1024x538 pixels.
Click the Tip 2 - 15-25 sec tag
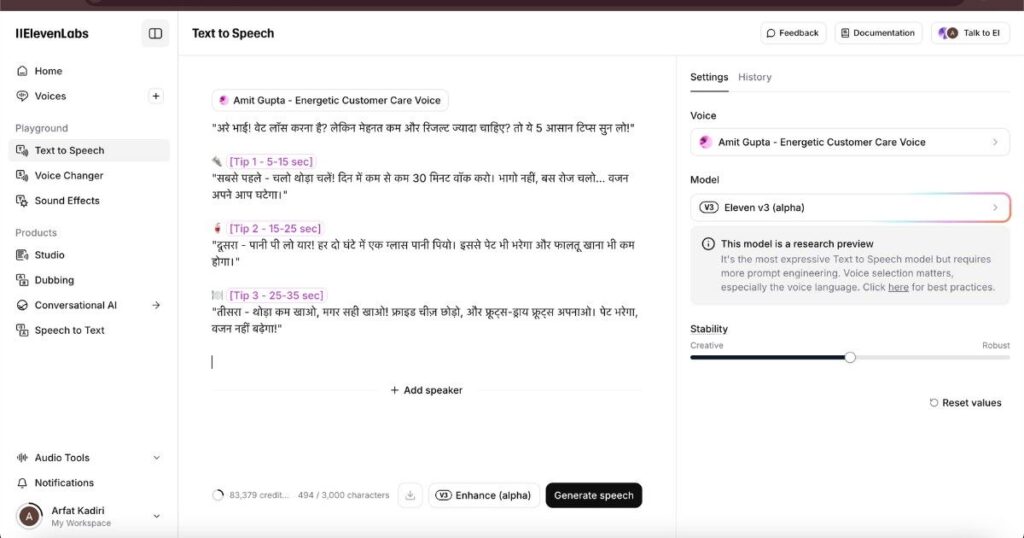(275, 229)
